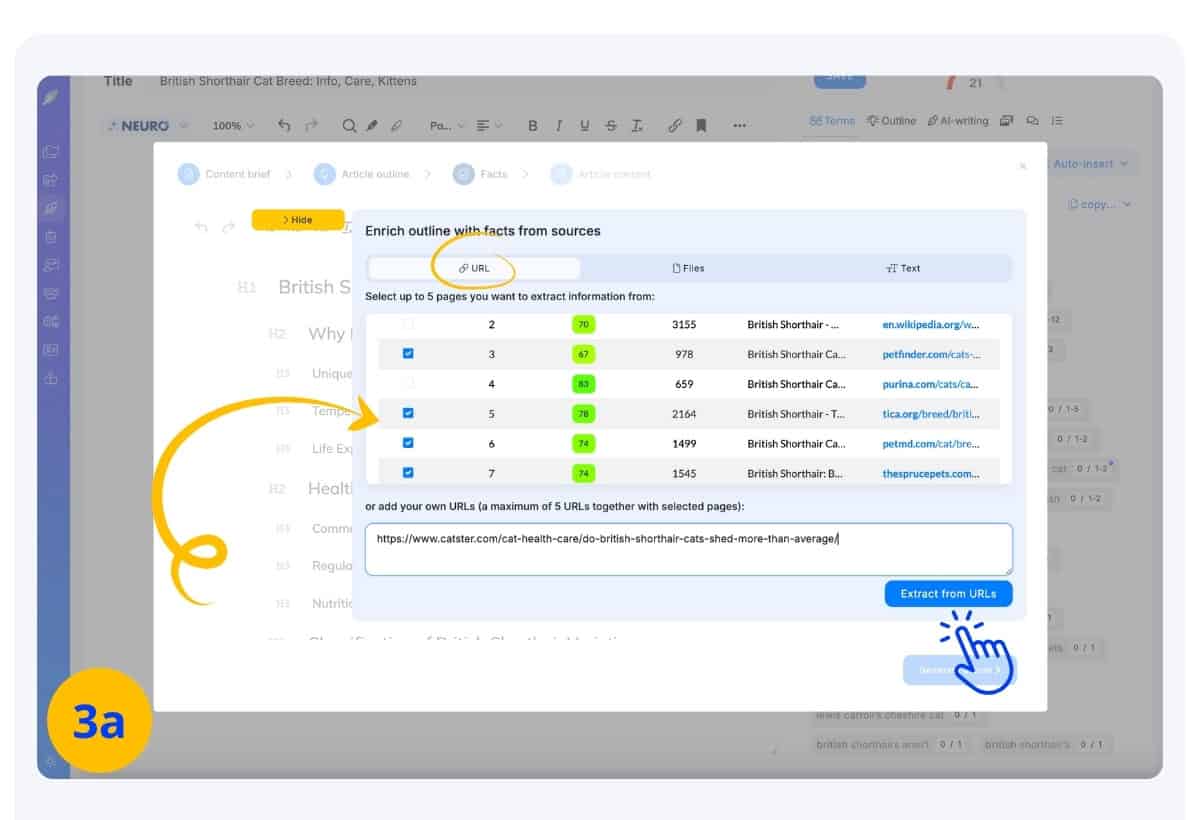Open the clipboard icon in left sidebar
Screen dimensions: 1200x820
51,237
